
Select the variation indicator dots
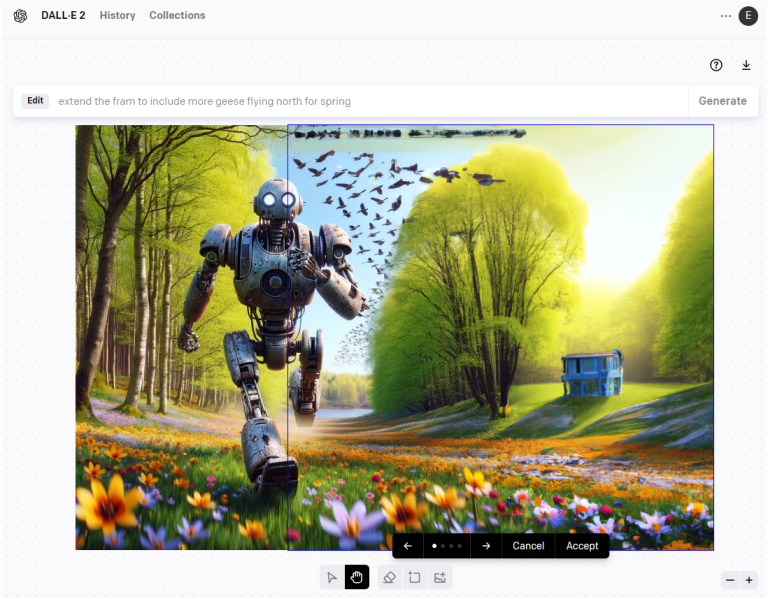pos(446,546)
